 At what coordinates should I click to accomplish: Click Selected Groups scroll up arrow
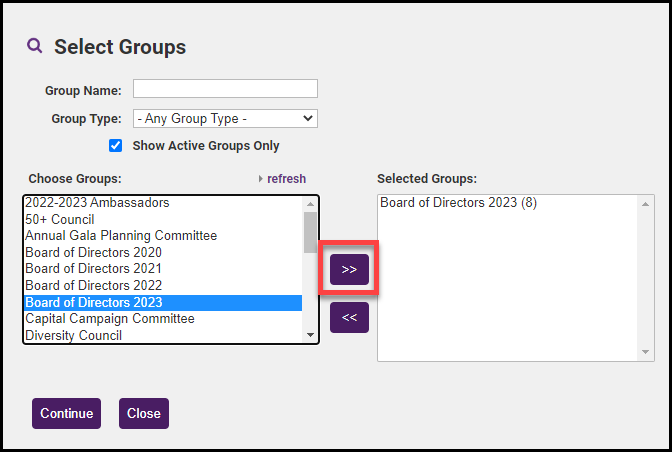[x=645, y=204]
